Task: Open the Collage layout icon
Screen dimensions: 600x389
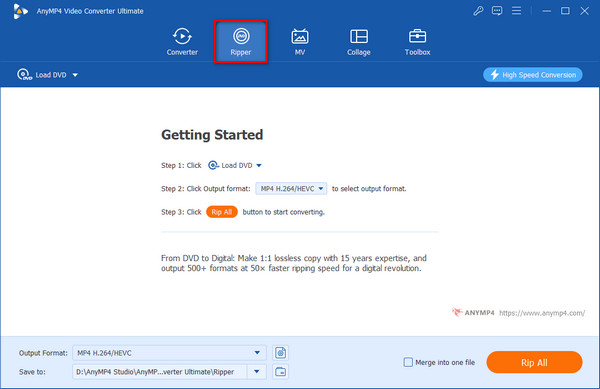Action: [x=359, y=37]
